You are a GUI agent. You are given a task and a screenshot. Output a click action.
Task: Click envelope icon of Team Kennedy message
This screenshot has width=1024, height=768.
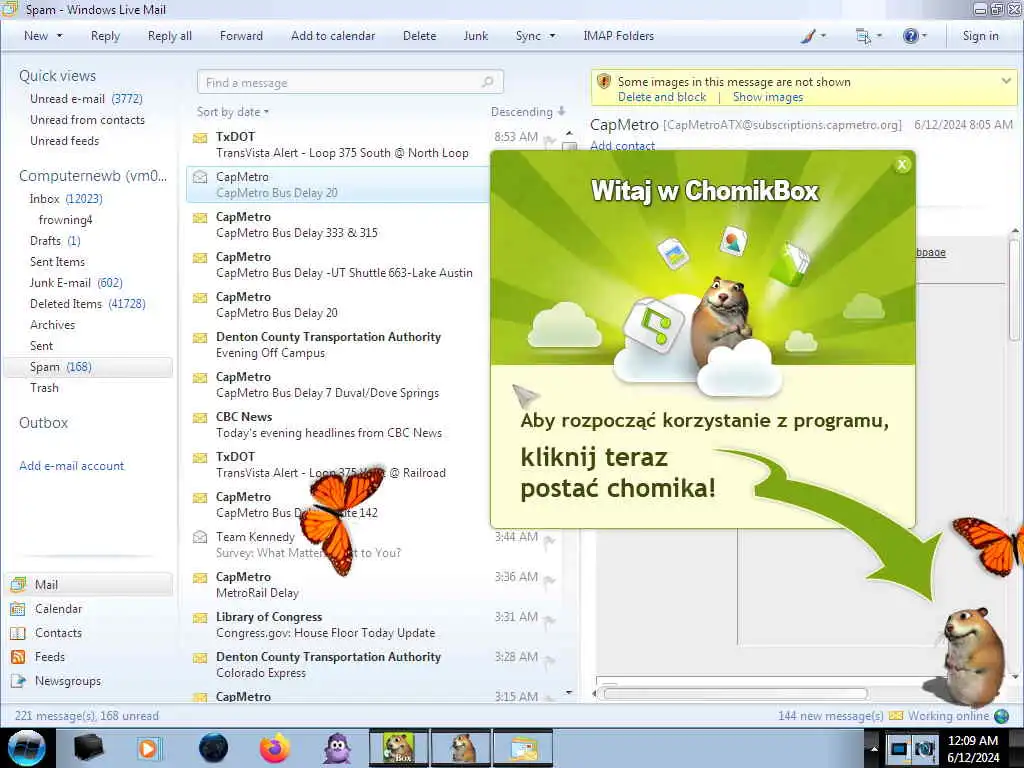click(200, 537)
